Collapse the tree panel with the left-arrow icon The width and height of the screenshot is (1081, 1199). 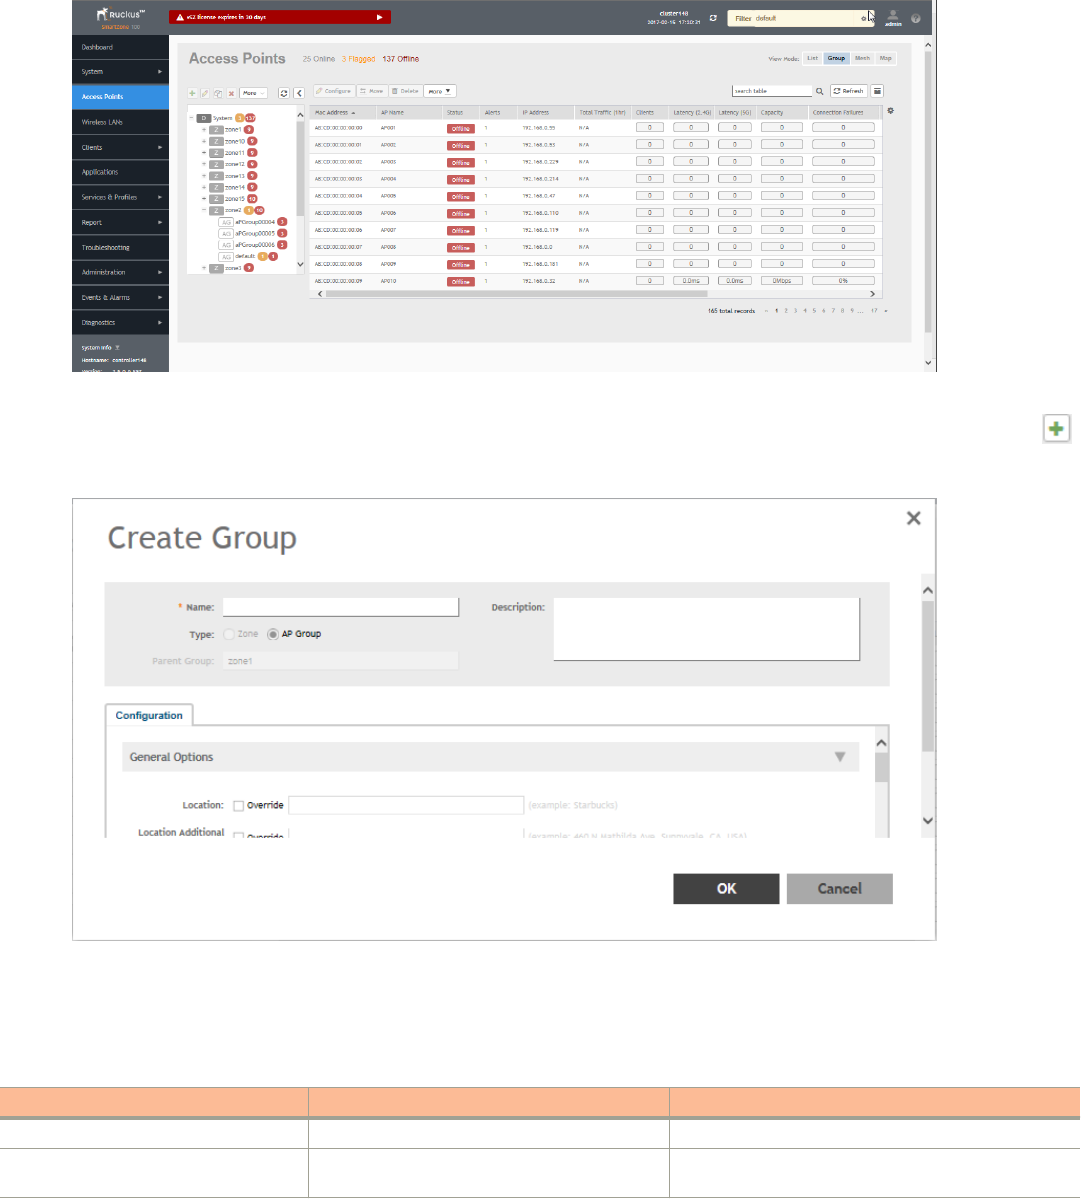(299, 93)
